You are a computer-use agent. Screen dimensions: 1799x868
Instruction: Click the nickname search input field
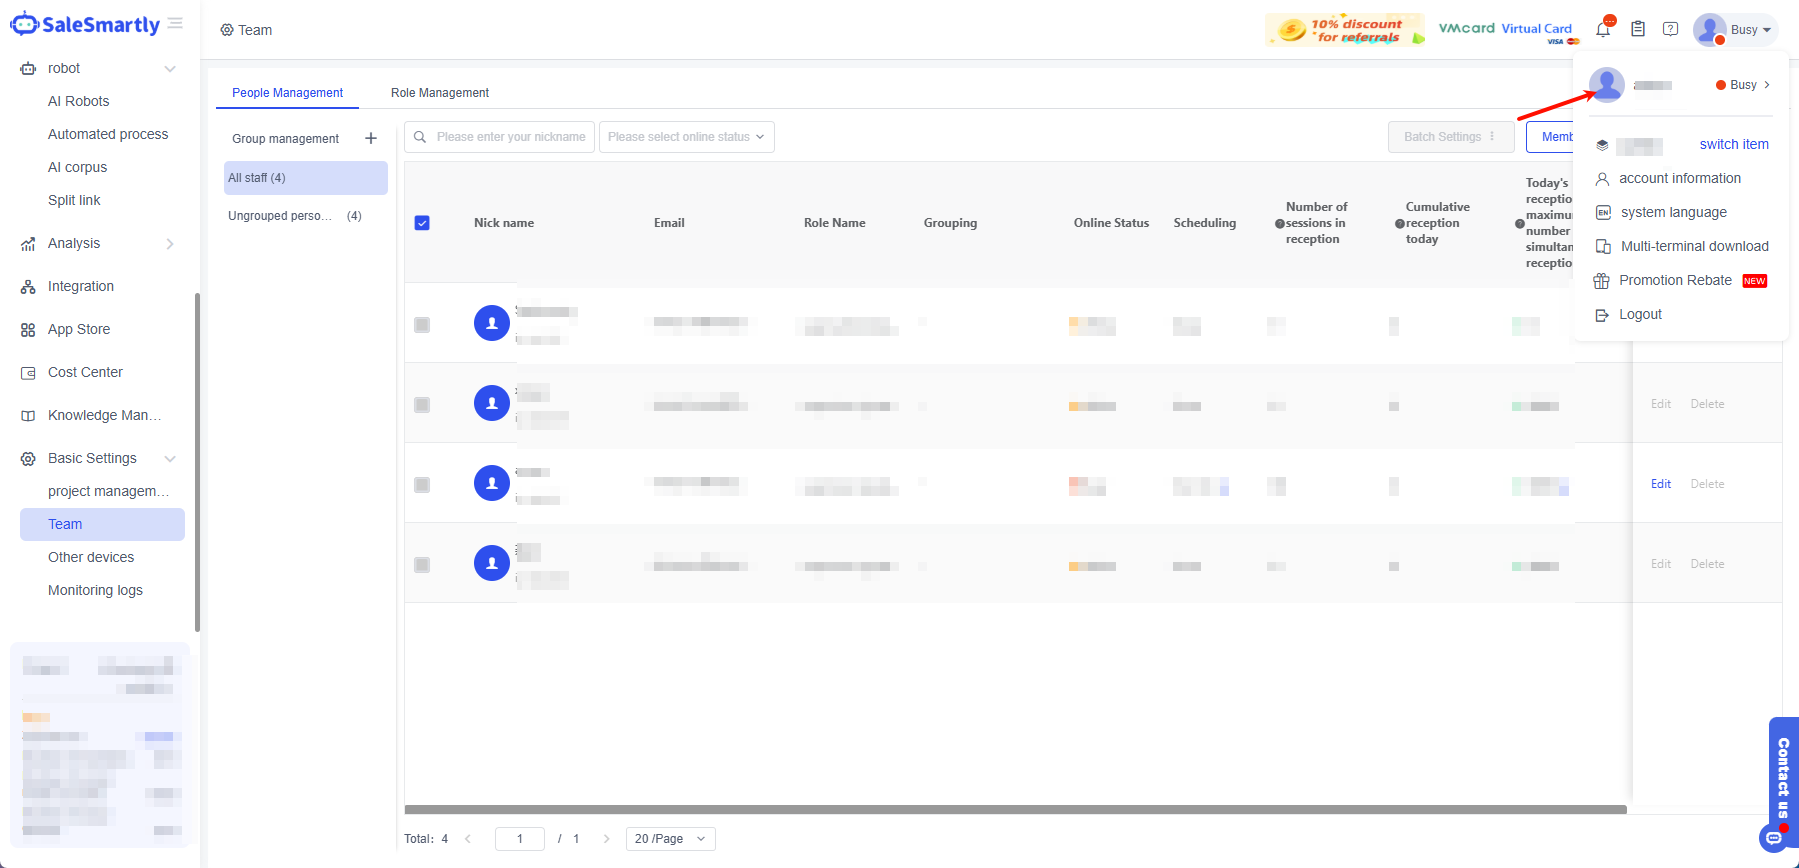point(510,137)
